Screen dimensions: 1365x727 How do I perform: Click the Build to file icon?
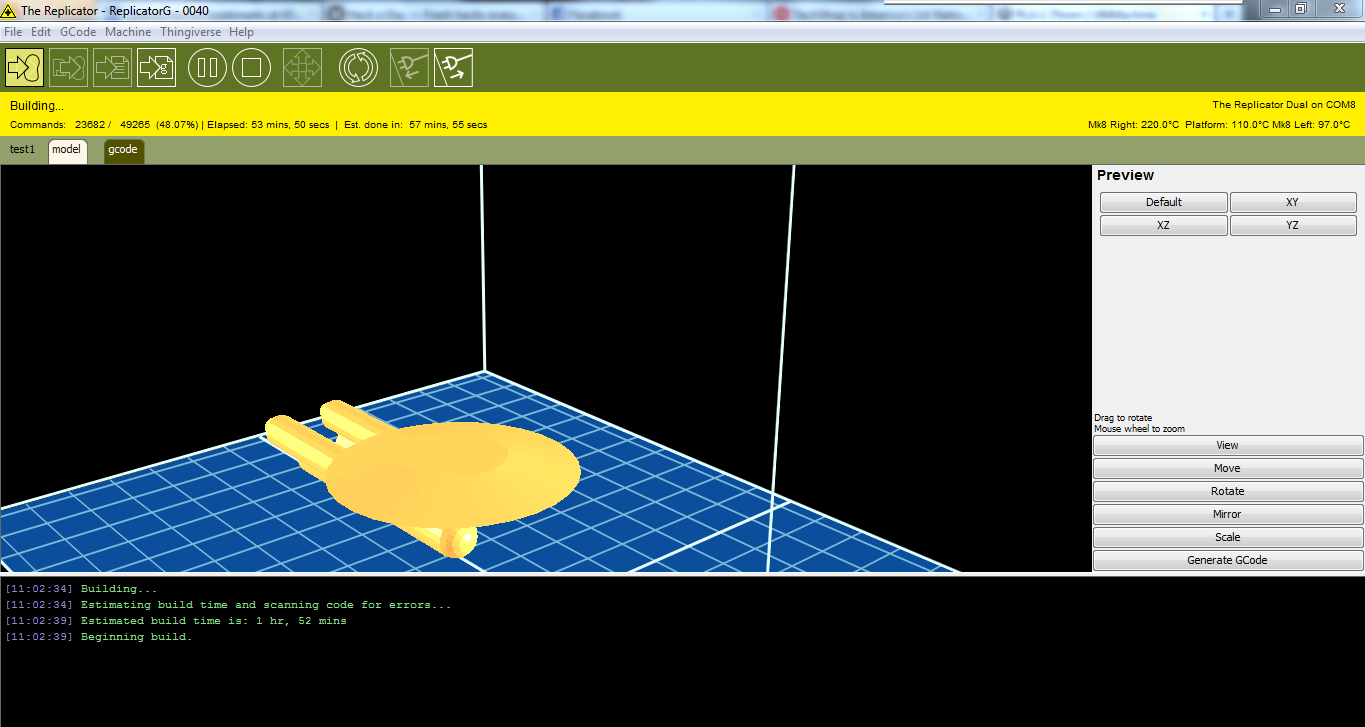coord(69,67)
